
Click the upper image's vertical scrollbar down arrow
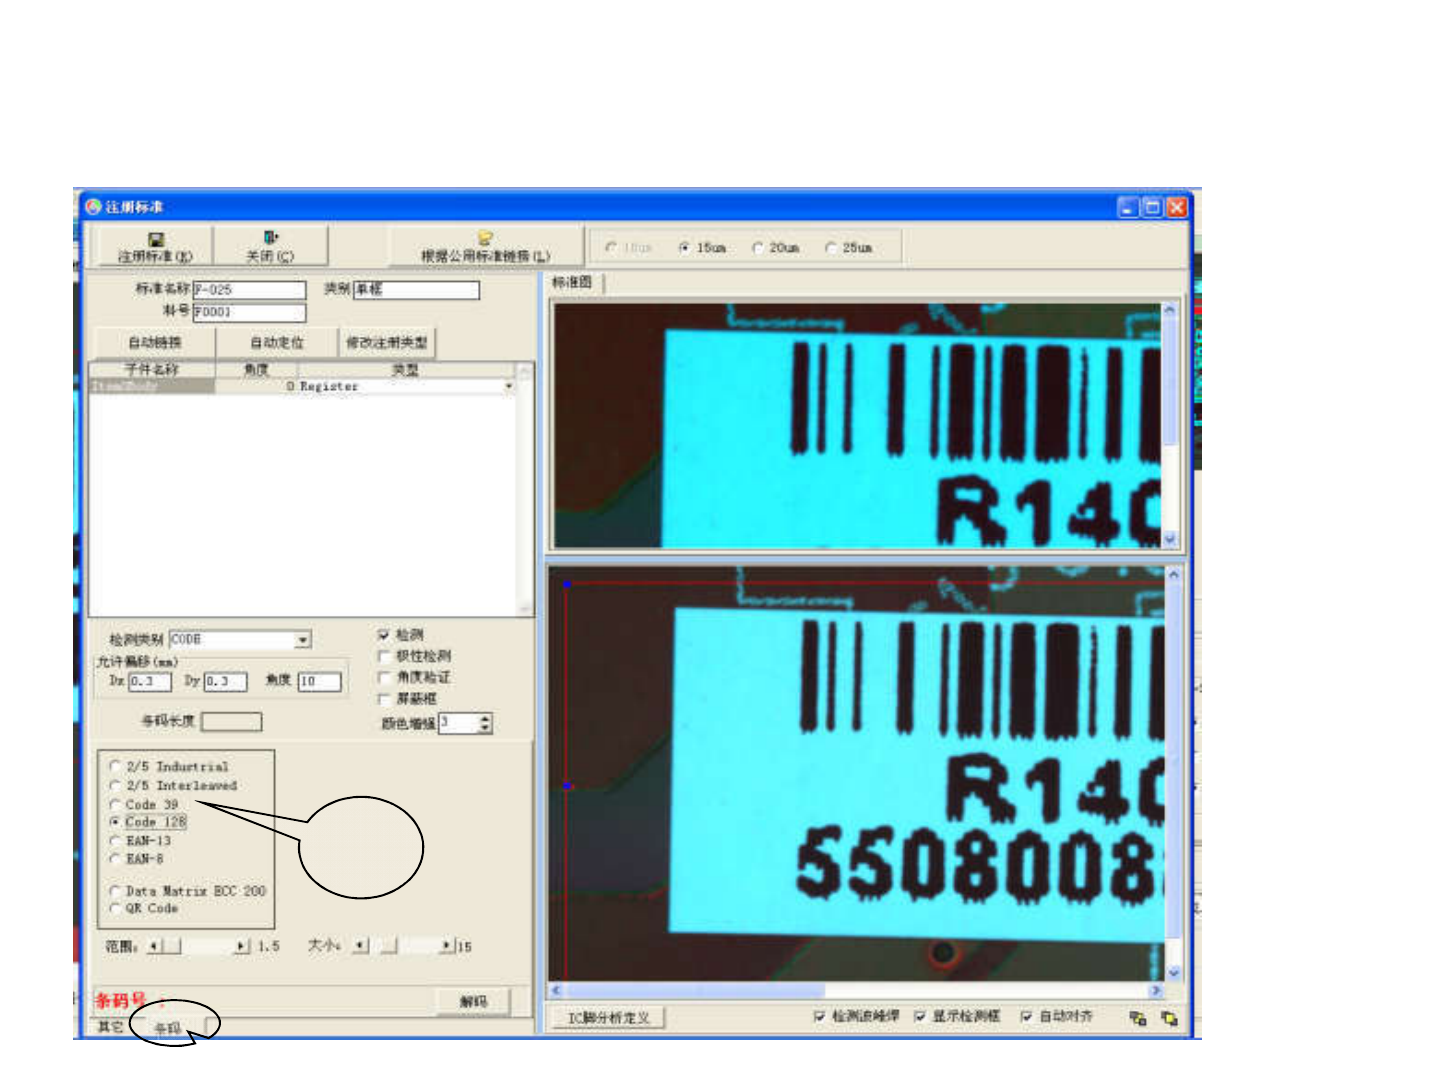coord(1169,539)
